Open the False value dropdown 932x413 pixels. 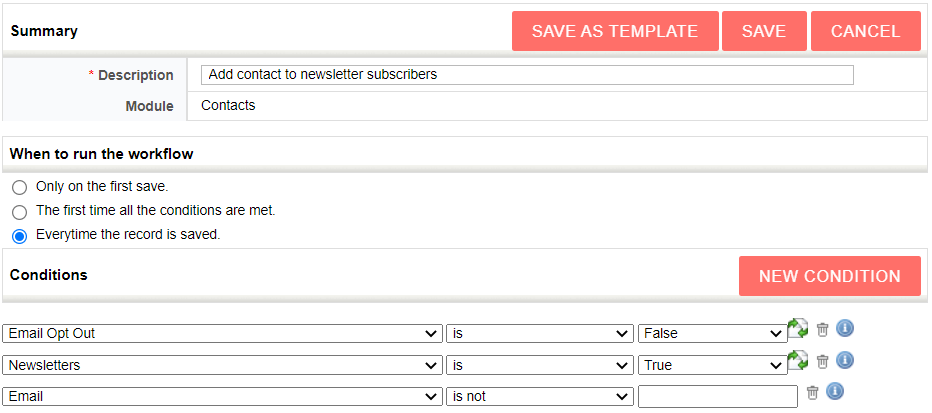713,334
